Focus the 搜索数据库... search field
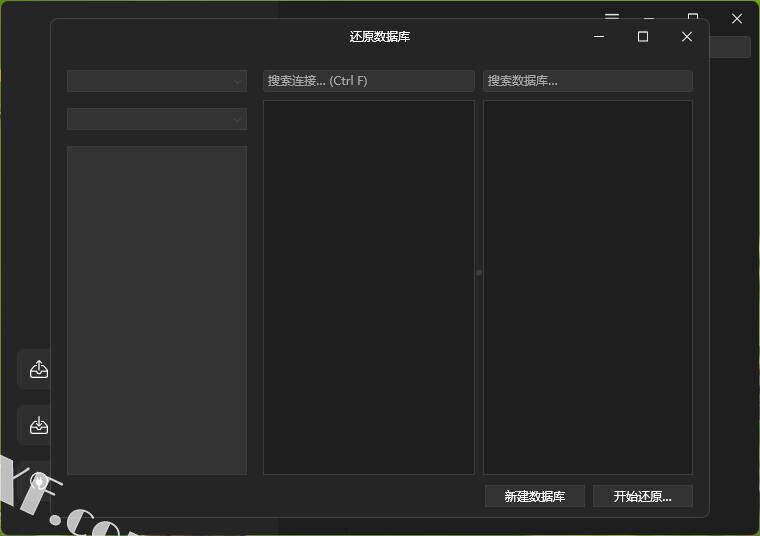Screen dimensions: 760x536 (587, 81)
